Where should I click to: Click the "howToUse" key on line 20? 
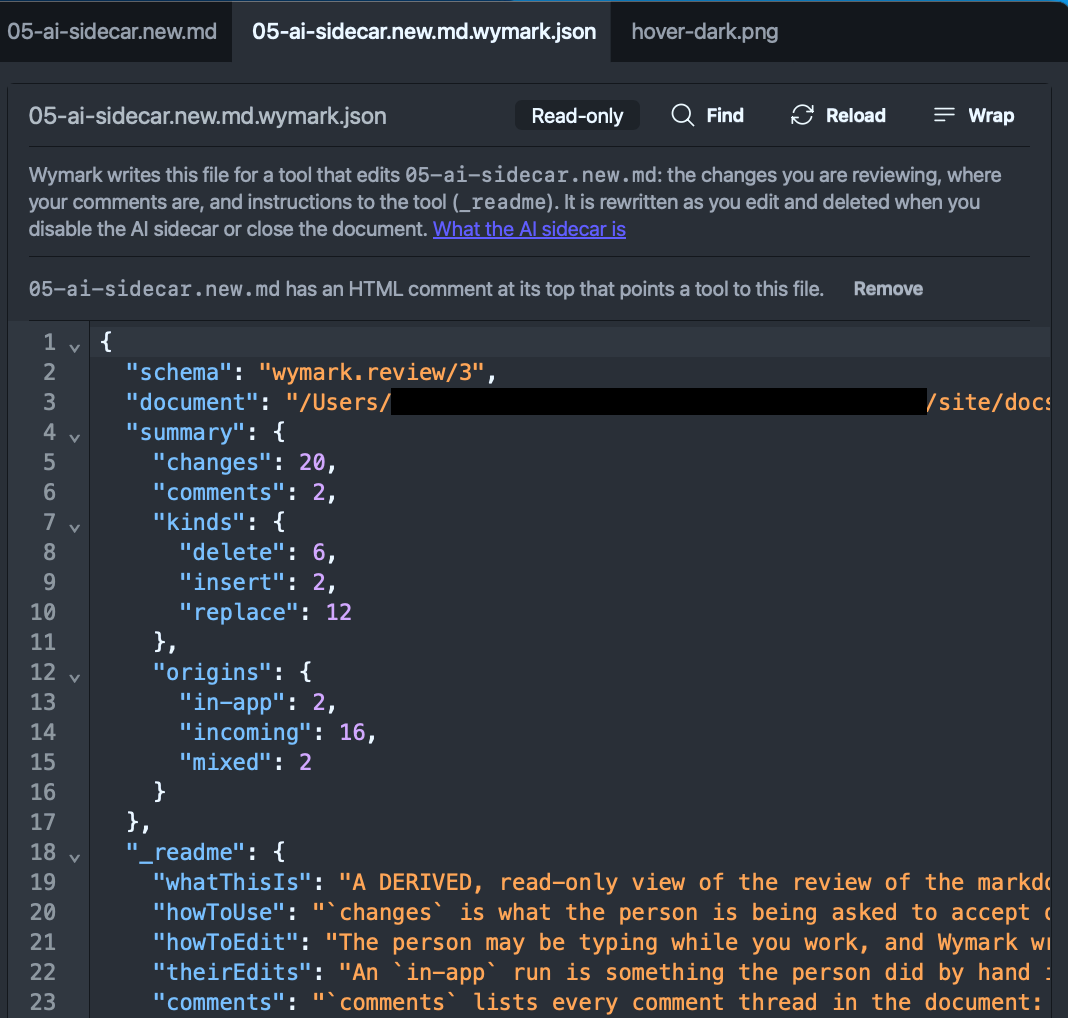[x=219, y=912]
